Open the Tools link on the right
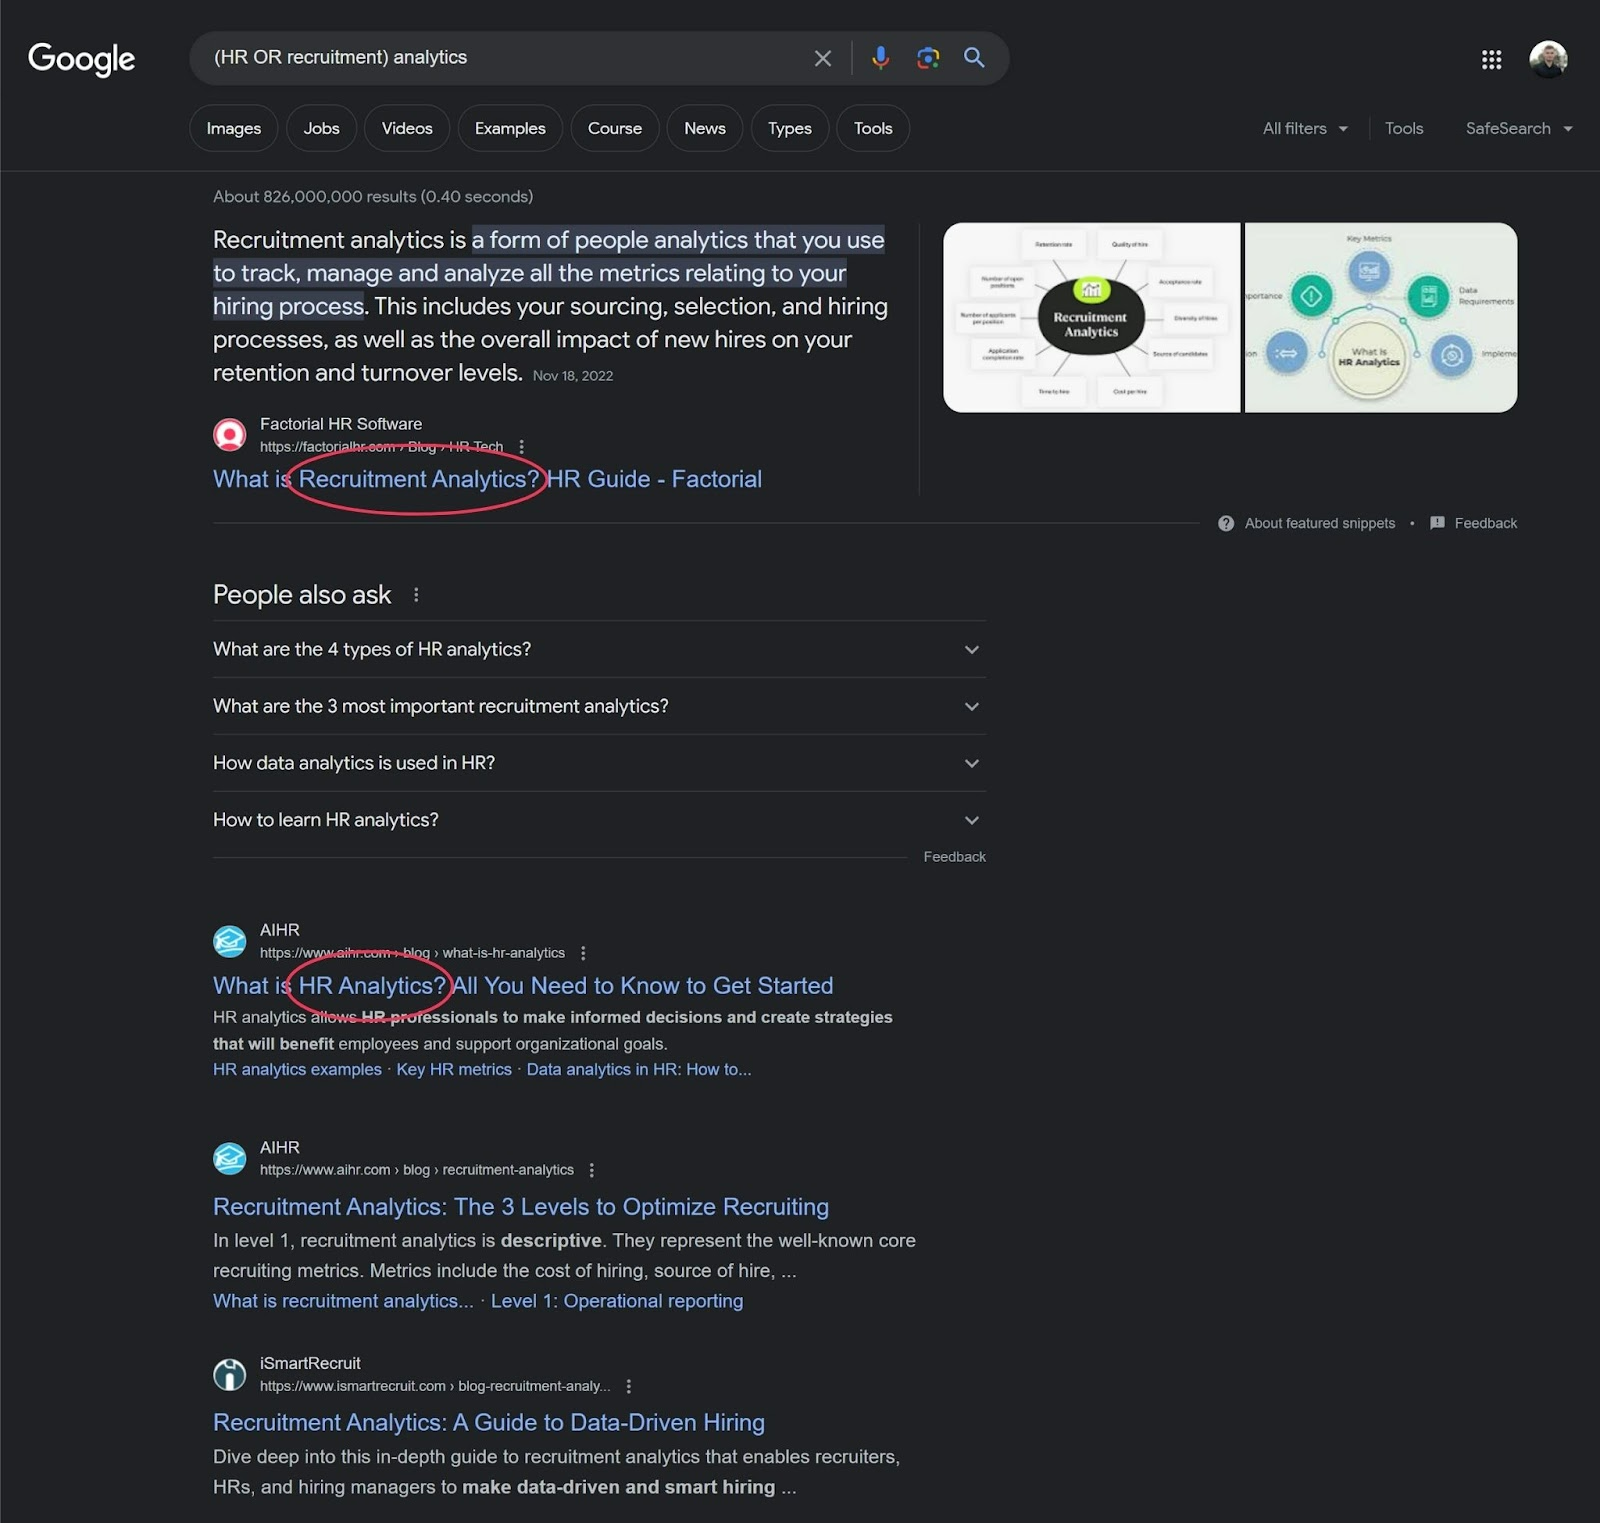Screen dimensions: 1600x1523 click(1404, 128)
